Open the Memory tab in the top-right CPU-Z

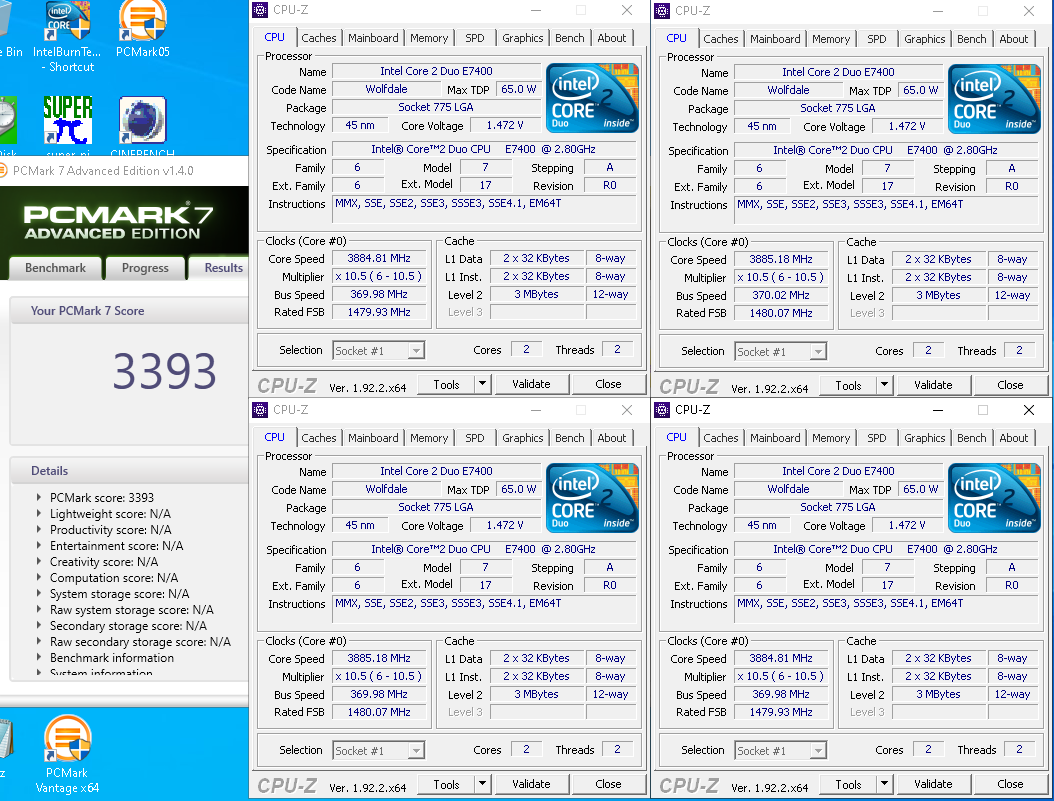pos(831,39)
